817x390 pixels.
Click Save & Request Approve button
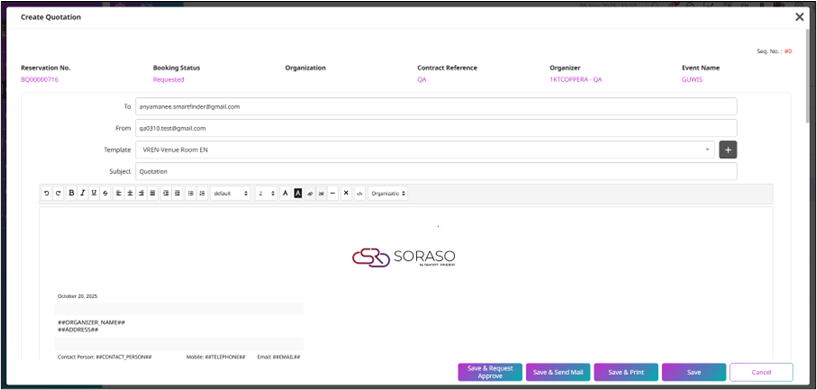(x=490, y=372)
